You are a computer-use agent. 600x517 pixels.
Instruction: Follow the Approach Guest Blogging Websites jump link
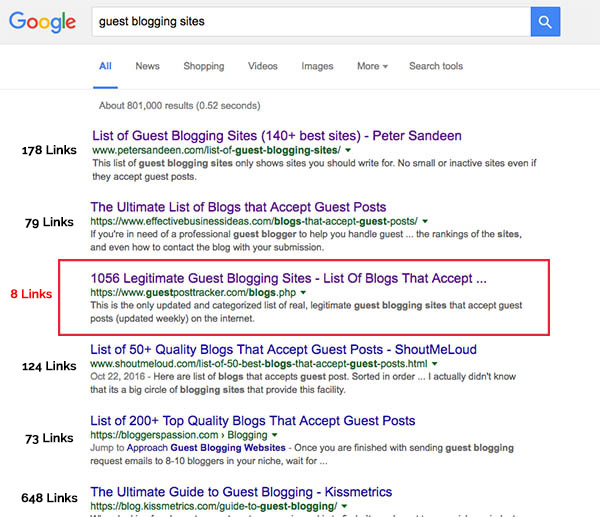tap(206, 448)
